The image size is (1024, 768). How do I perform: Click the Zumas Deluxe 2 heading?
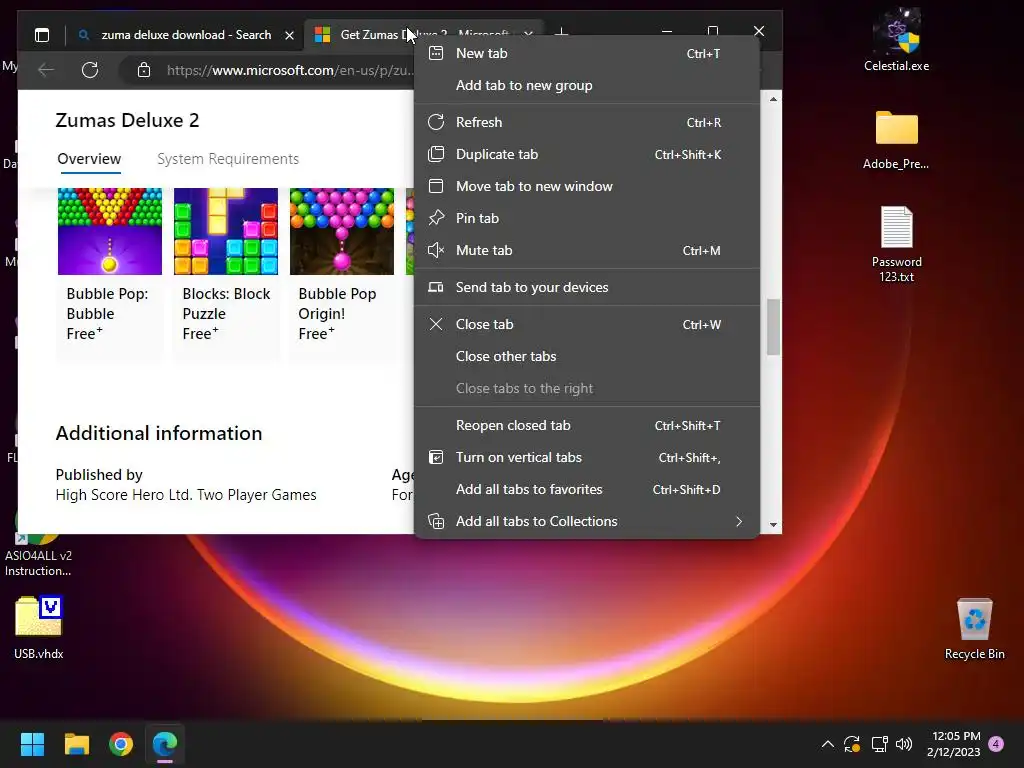127,120
